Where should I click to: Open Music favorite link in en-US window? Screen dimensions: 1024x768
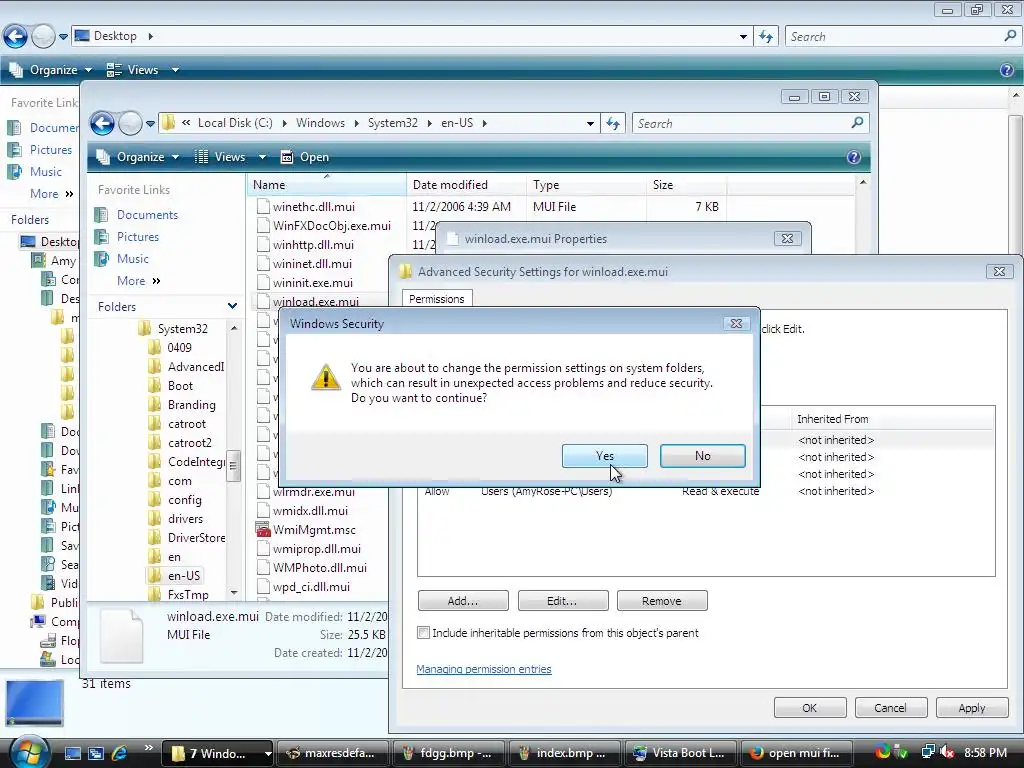pos(133,259)
